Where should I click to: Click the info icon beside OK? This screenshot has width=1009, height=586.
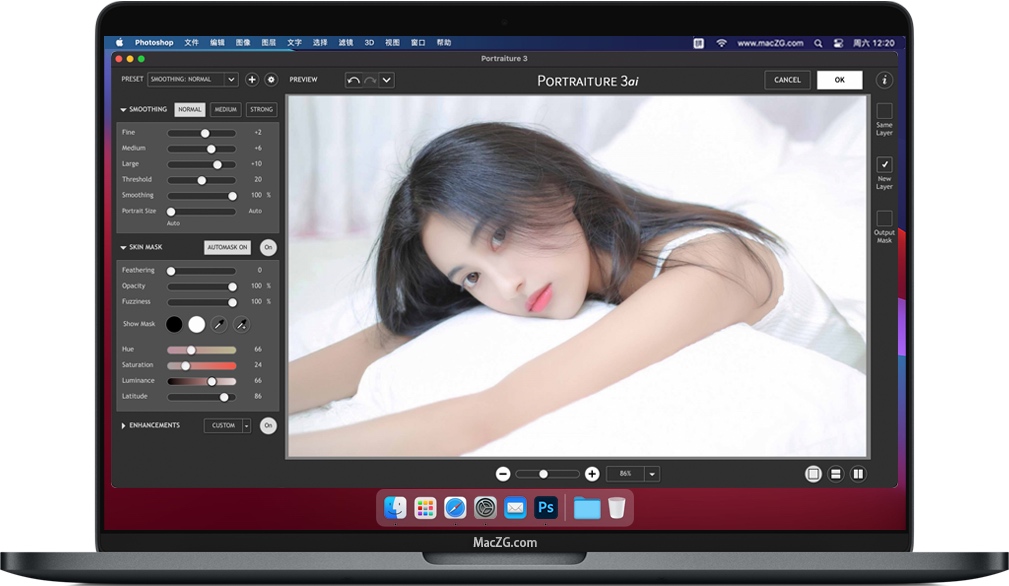pos(884,80)
